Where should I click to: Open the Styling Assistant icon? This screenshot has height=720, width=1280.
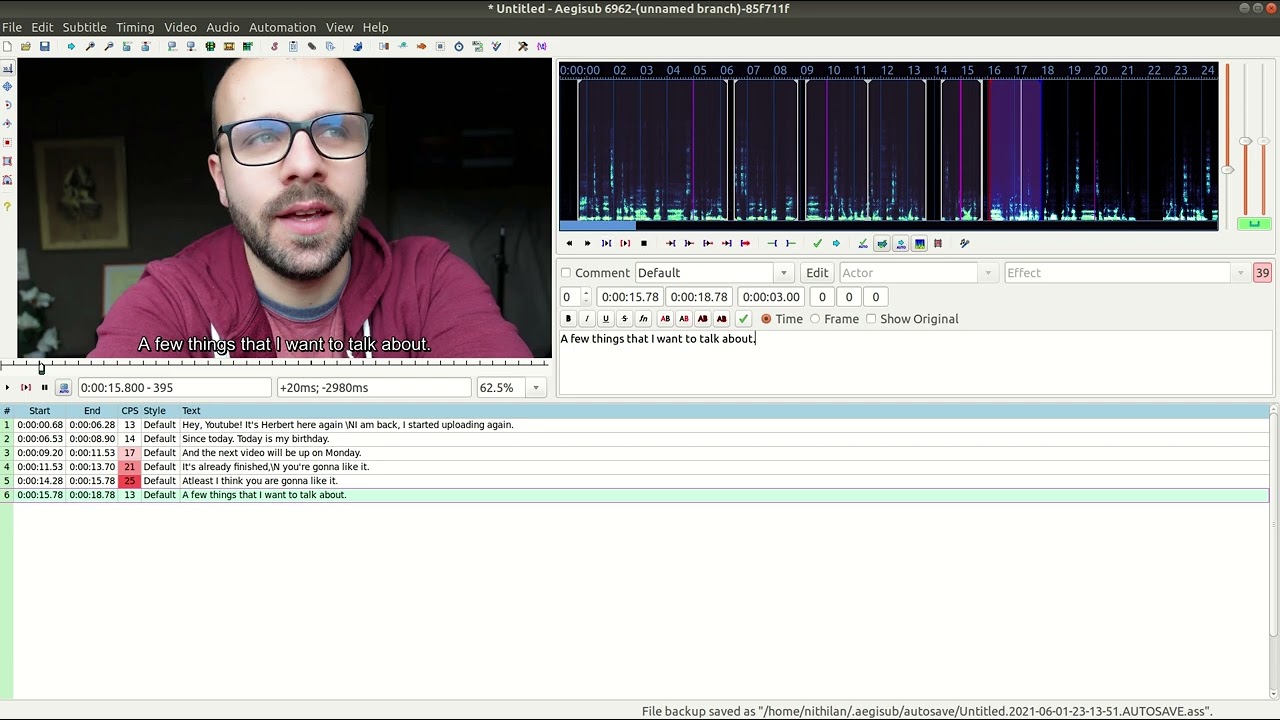(402, 46)
